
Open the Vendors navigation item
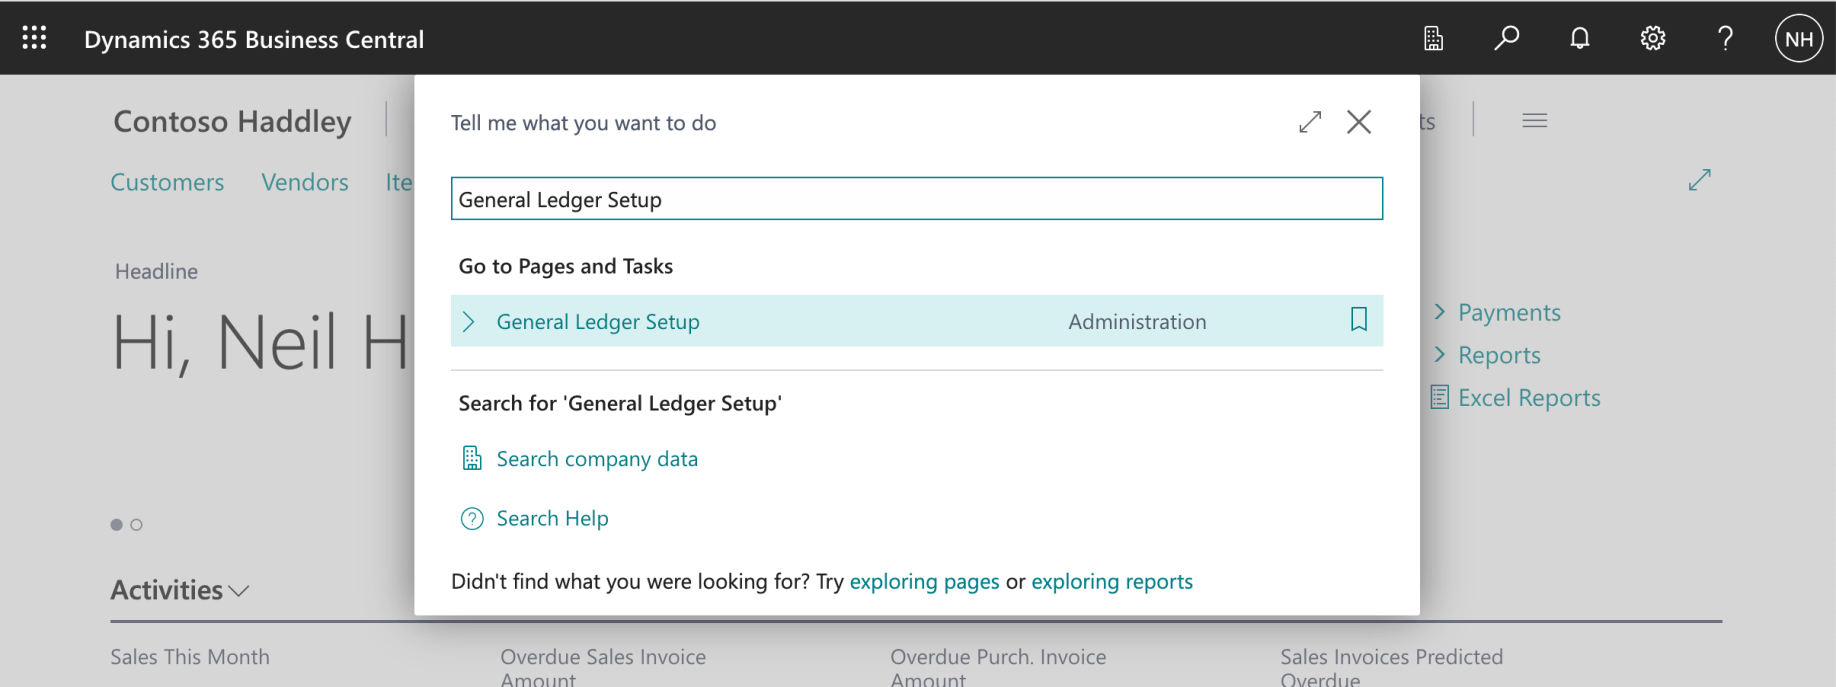305,182
